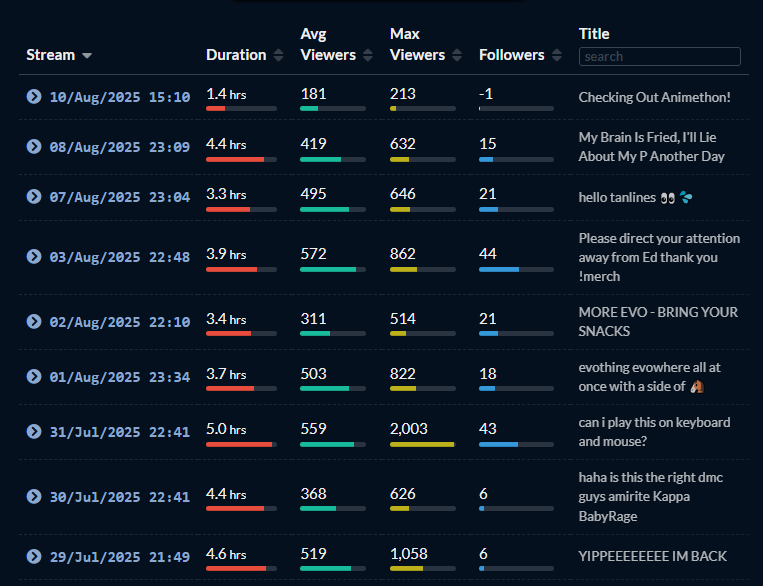The height and width of the screenshot is (586, 763).
Task: Click 'haha is this the right dmc' title
Action: click(651, 496)
